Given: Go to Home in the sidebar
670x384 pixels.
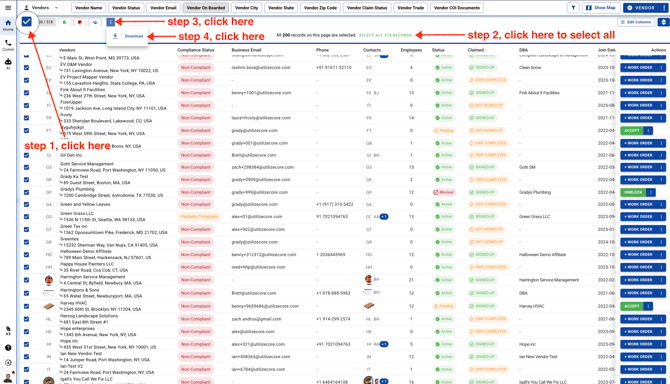Looking at the screenshot, I should click(x=8, y=25).
